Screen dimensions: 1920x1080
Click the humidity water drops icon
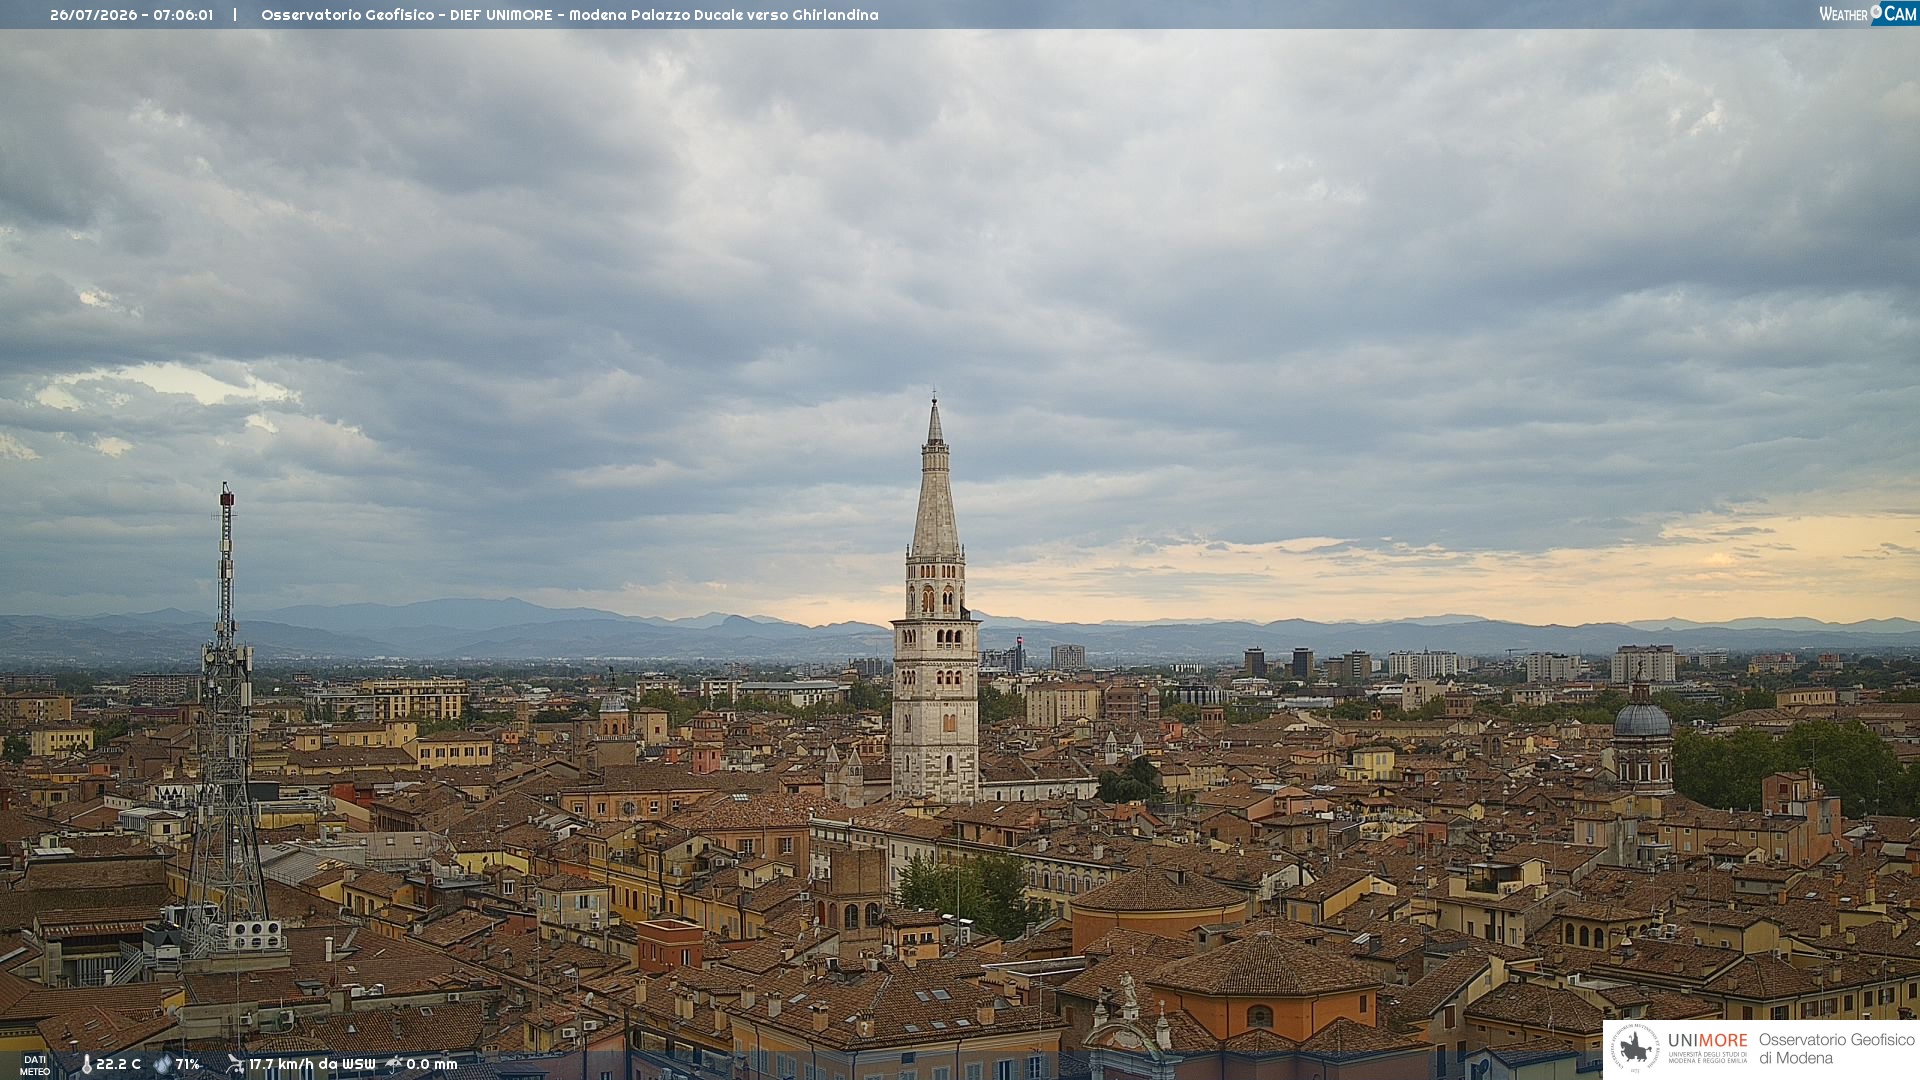[x=163, y=1065]
